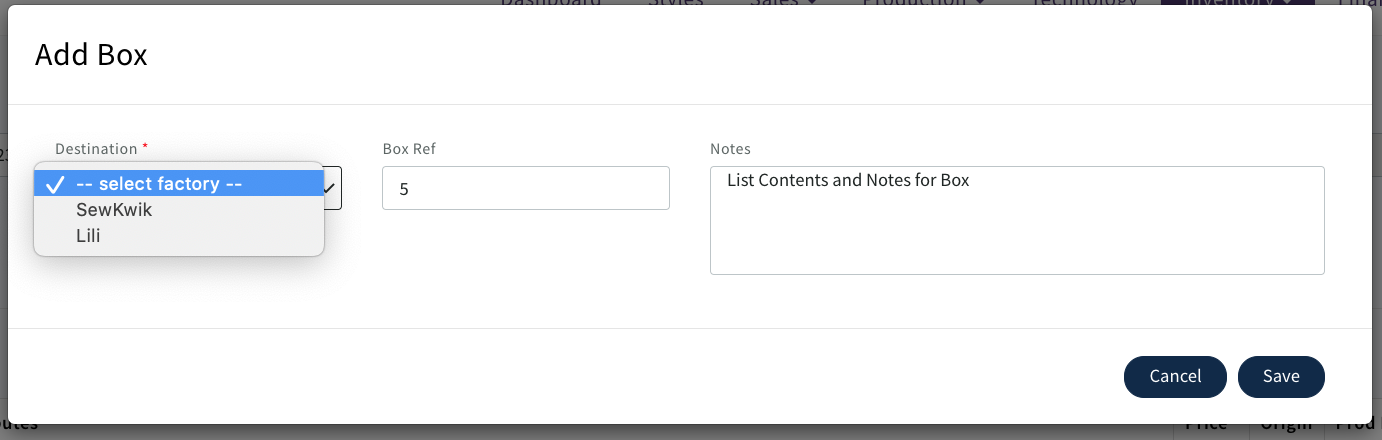This screenshot has height=440, width=1382.
Task: Focus the Box Ref input field
Action: (525, 188)
